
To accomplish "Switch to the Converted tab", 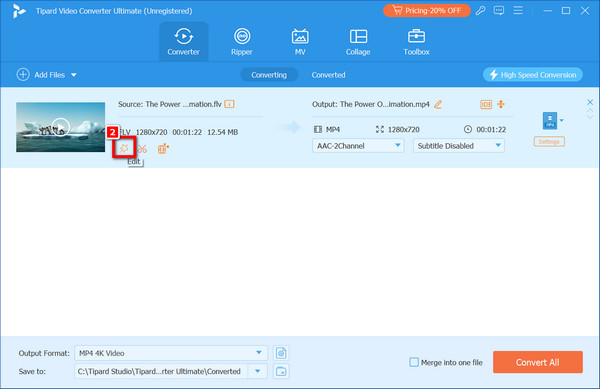I will (328, 75).
